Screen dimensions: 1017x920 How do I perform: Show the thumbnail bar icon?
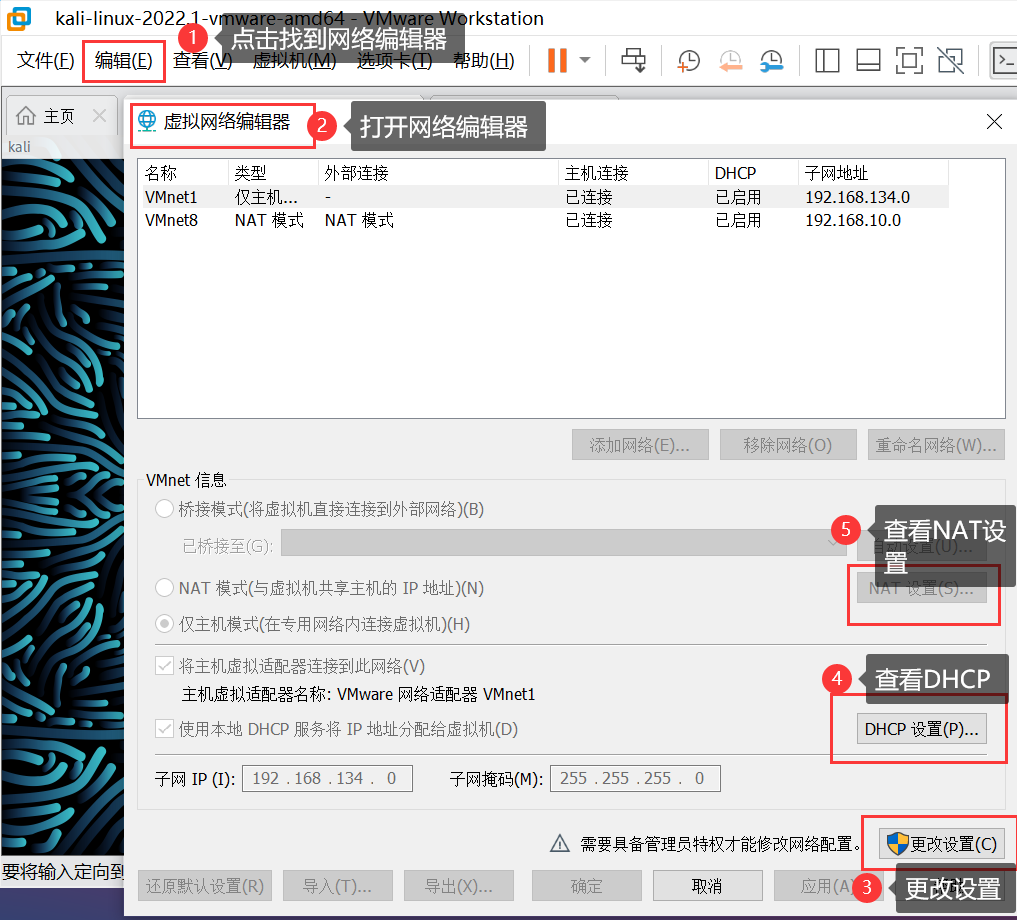tap(868, 61)
